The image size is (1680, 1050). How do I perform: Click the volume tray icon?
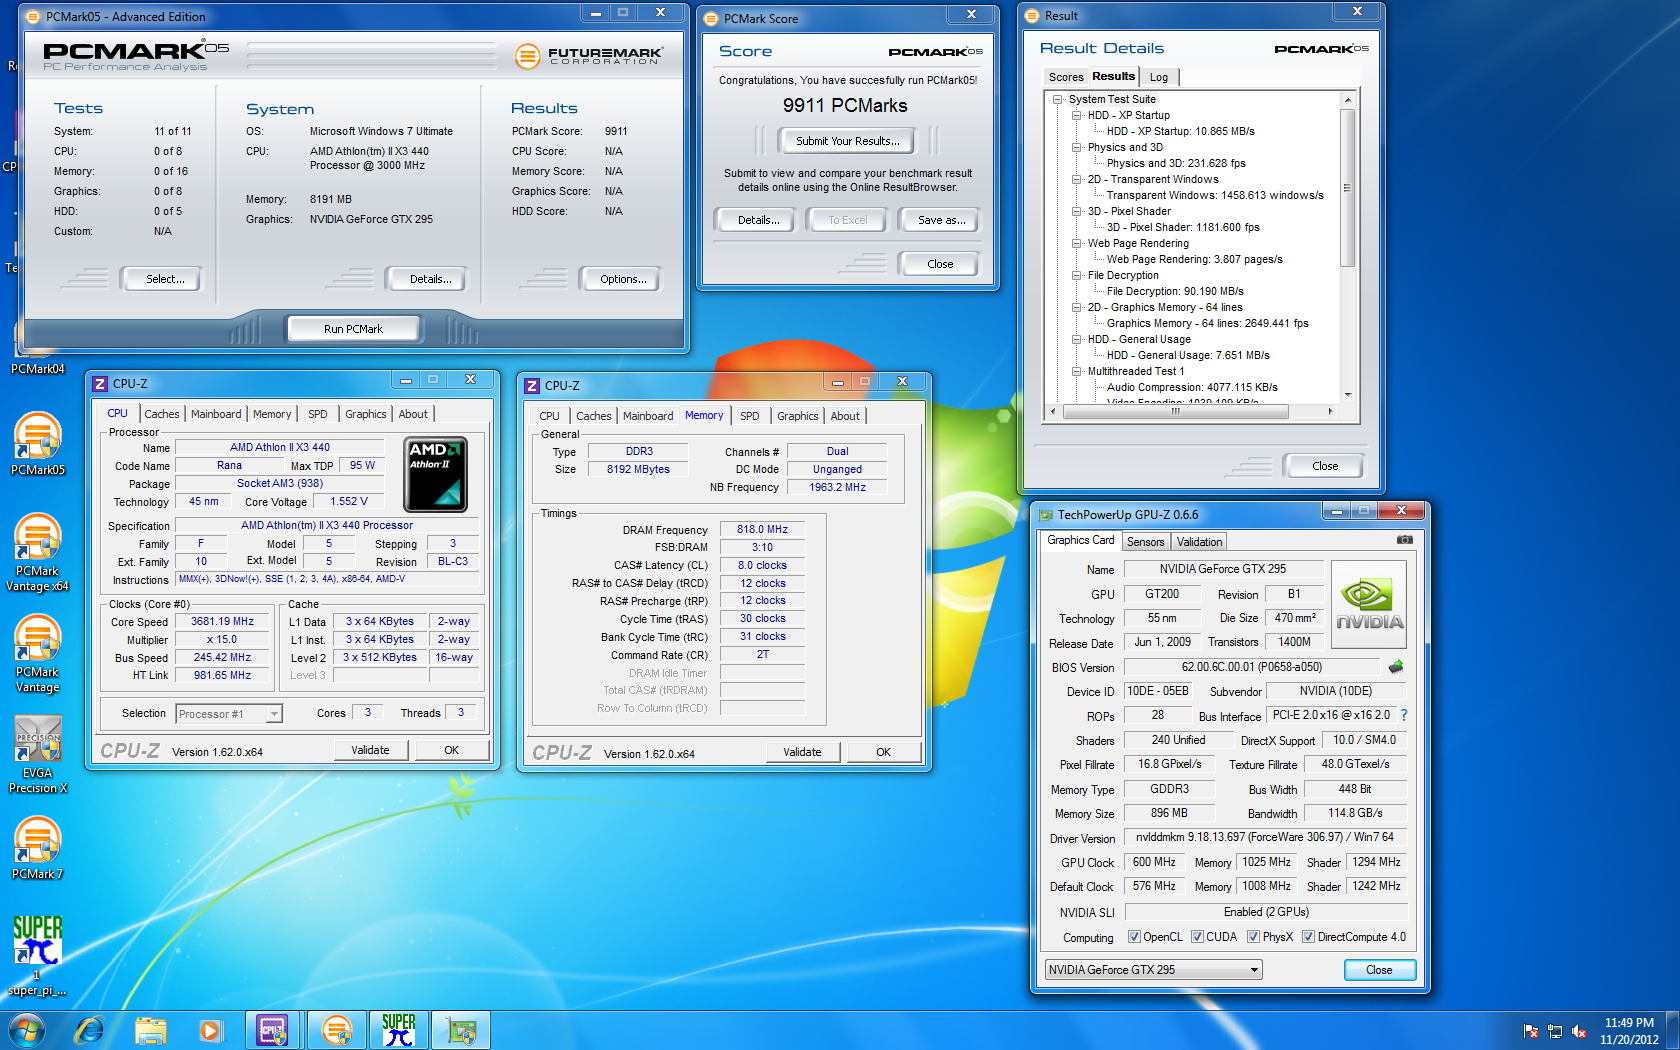pyautogui.click(x=1579, y=1031)
